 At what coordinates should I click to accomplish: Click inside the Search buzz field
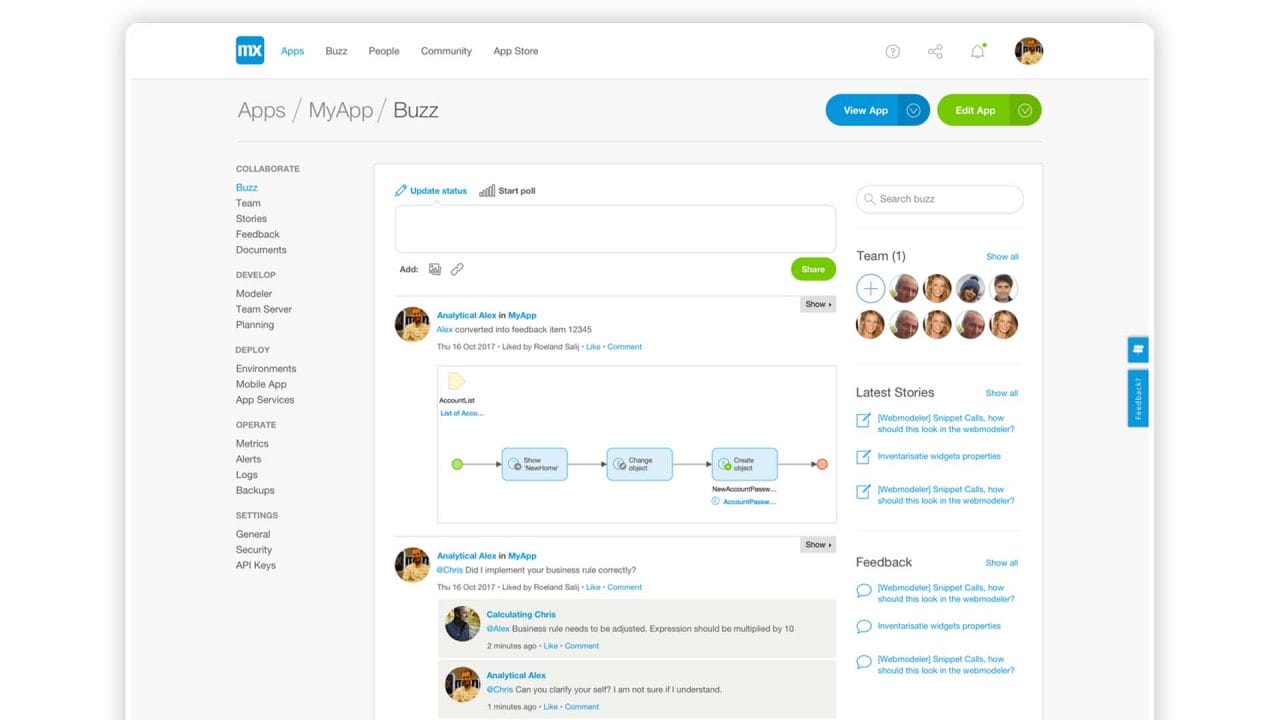click(x=938, y=199)
